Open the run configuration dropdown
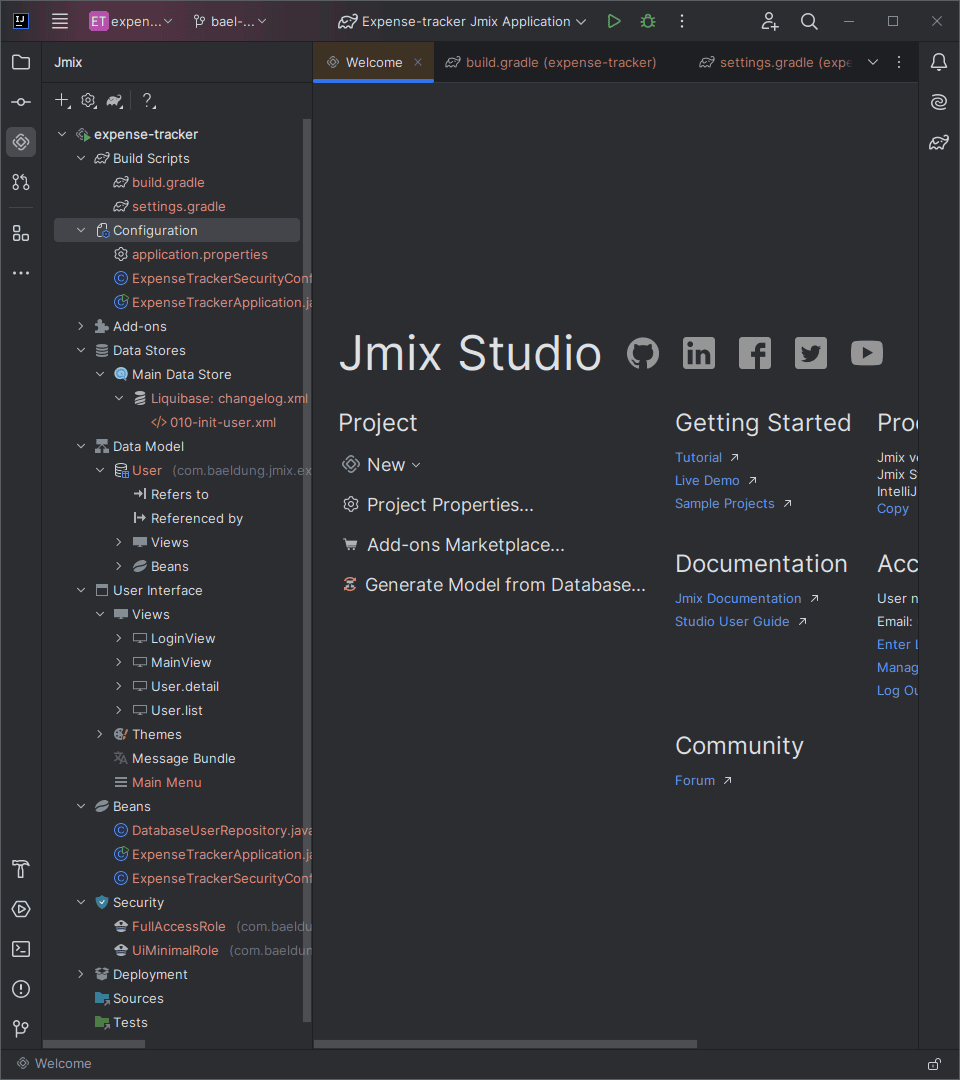Screen dimensions: 960x1080 click(x=461, y=21)
